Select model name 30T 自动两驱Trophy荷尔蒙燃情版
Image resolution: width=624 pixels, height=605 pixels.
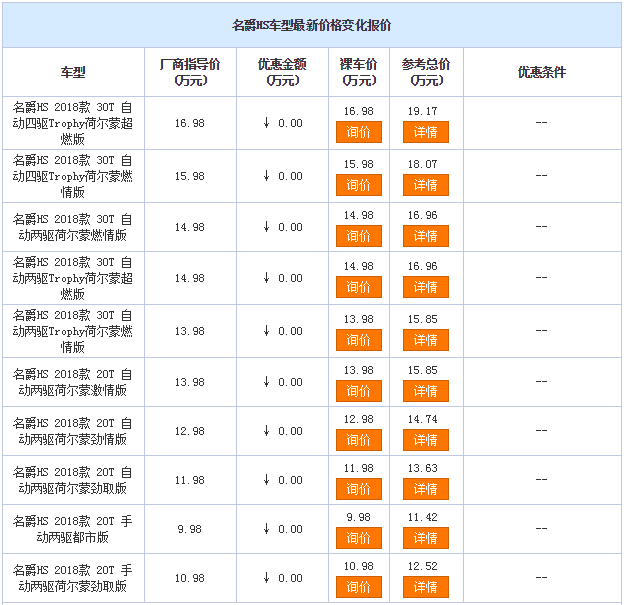tap(73, 331)
